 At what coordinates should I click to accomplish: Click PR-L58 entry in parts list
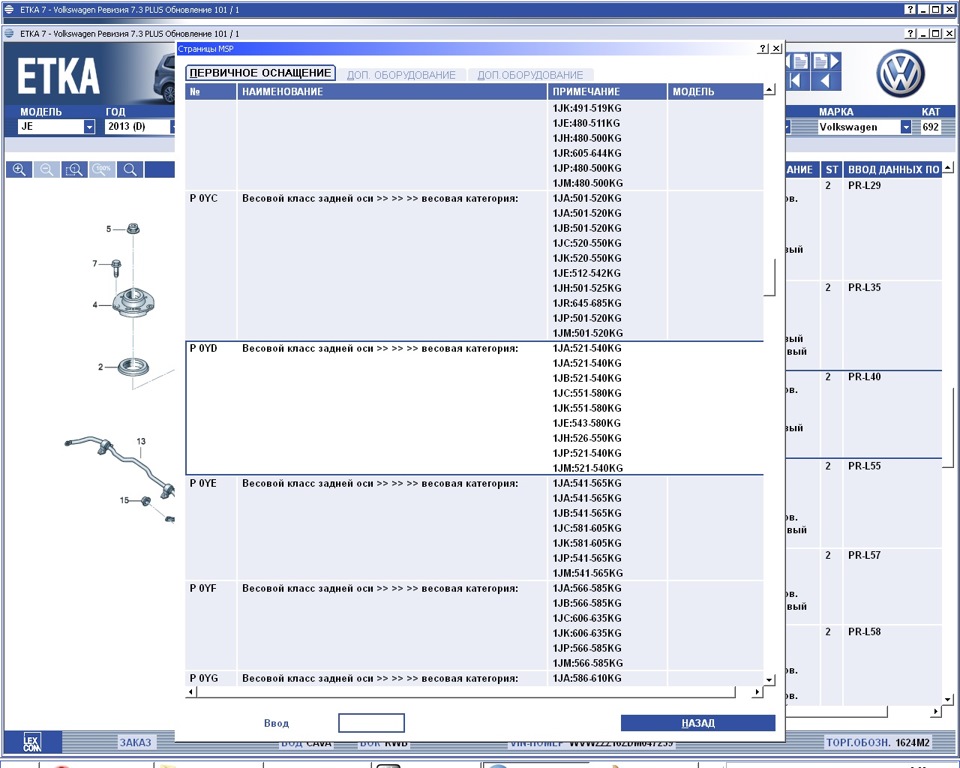coord(864,632)
